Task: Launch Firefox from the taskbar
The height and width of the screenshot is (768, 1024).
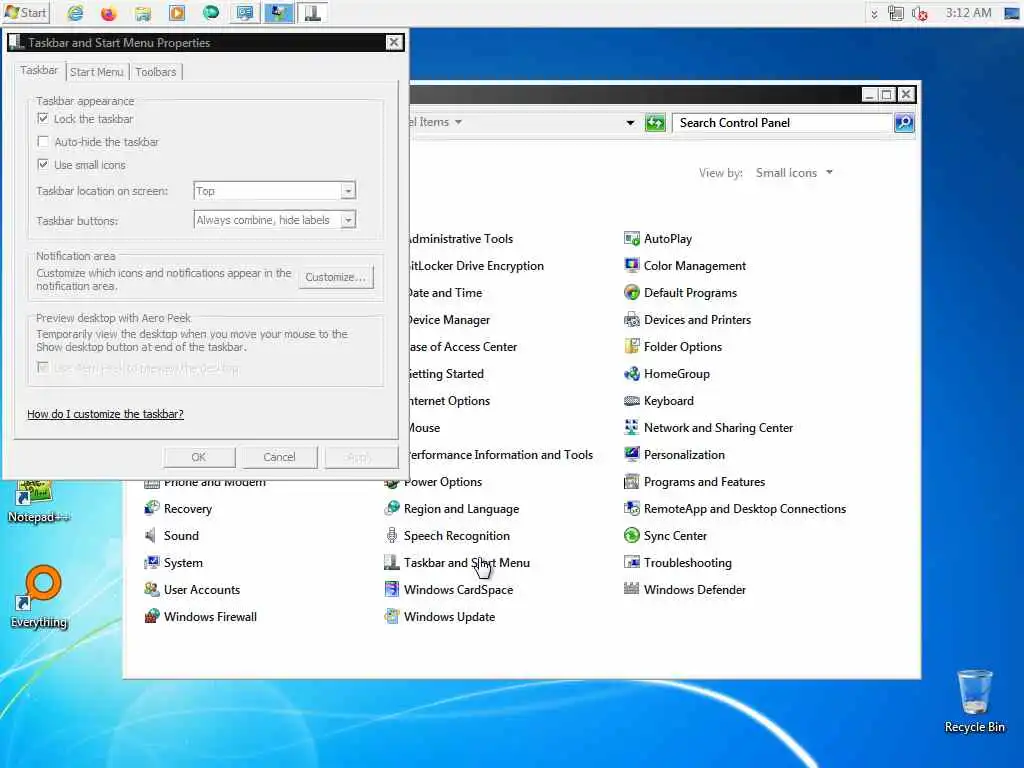Action: coord(108,12)
